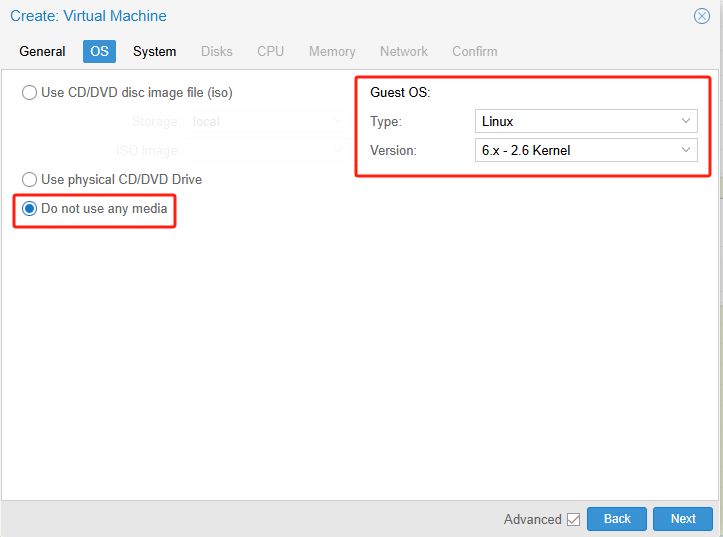Switch to the General tab
This screenshot has width=723, height=537.
(42, 51)
